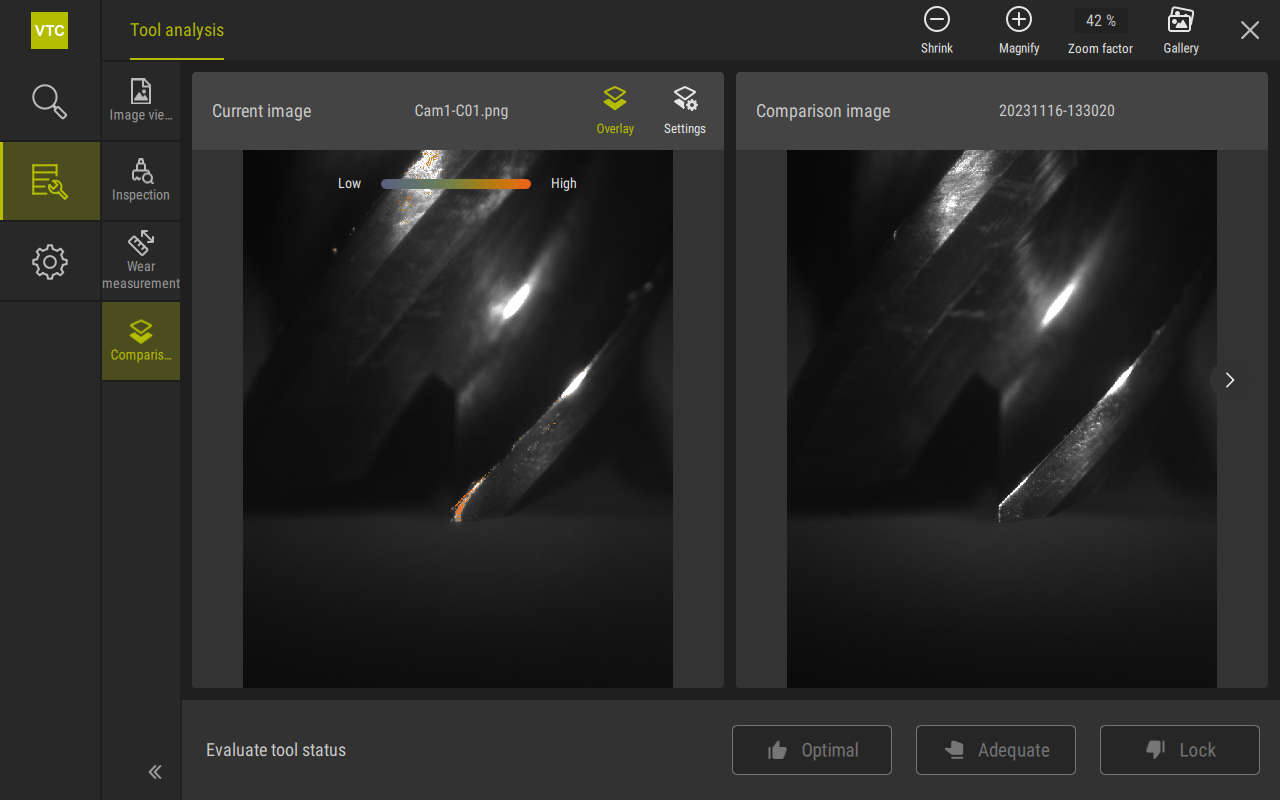Switch to Image viewer mode
Viewport: 1280px width, 800px height.
coord(141,100)
